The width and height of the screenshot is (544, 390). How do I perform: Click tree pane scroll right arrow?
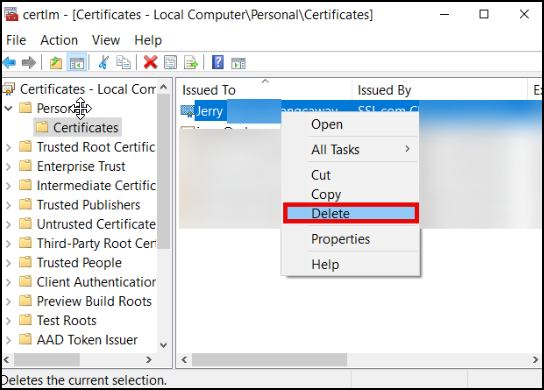pyautogui.click(x=149, y=359)
